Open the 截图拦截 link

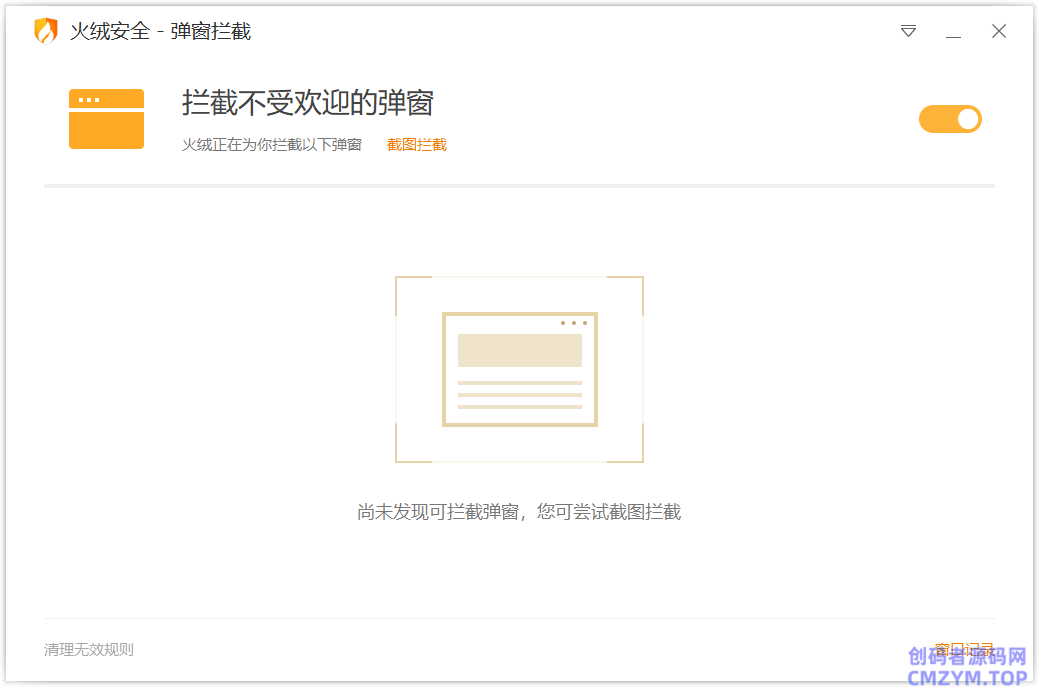click(x=416, y=145)
